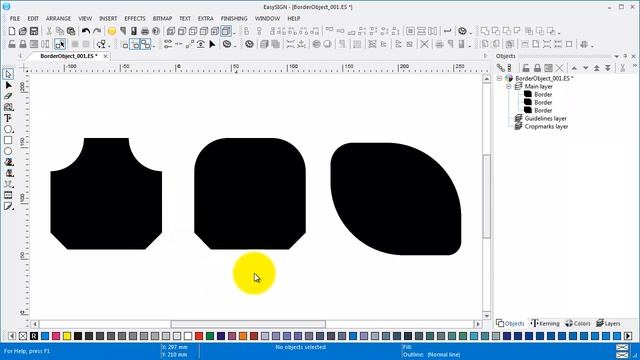Click the help question mark icon

click(156, 31)
